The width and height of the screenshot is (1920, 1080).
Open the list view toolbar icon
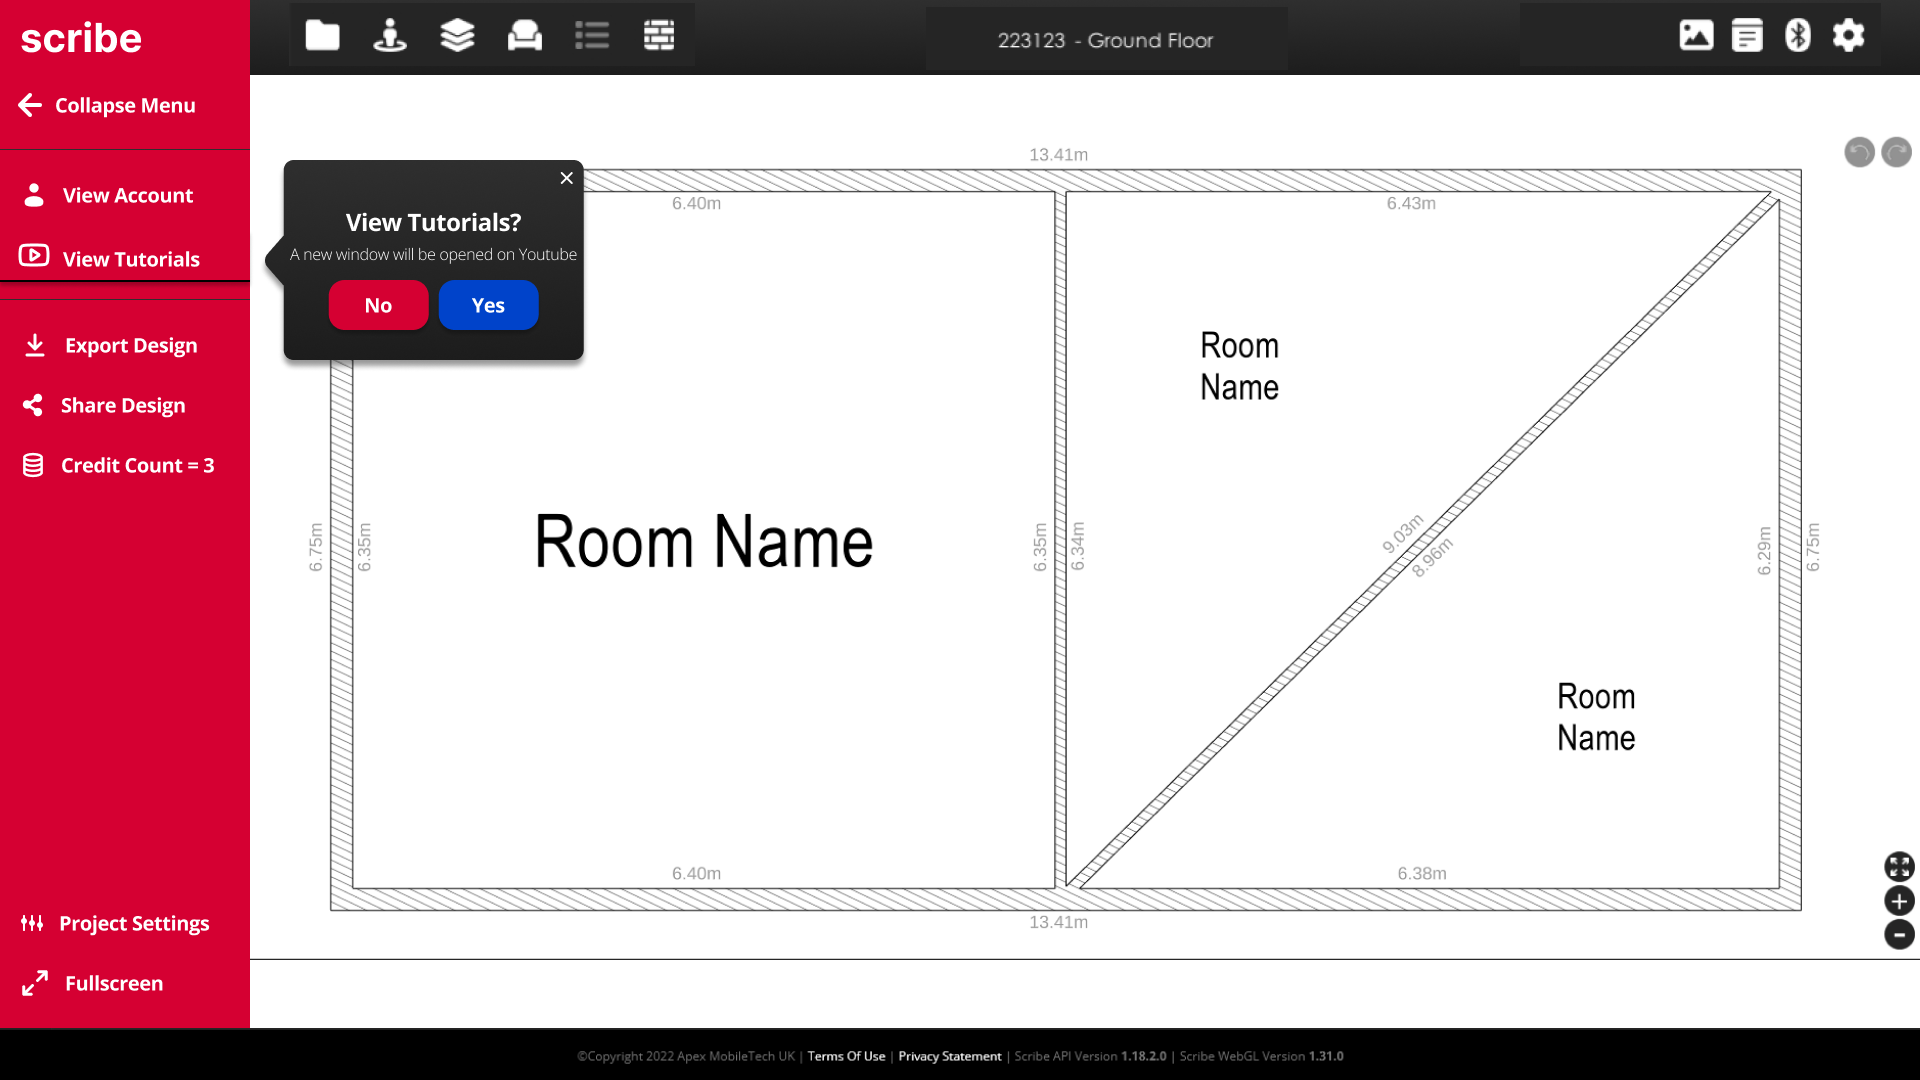coord(592,36)
